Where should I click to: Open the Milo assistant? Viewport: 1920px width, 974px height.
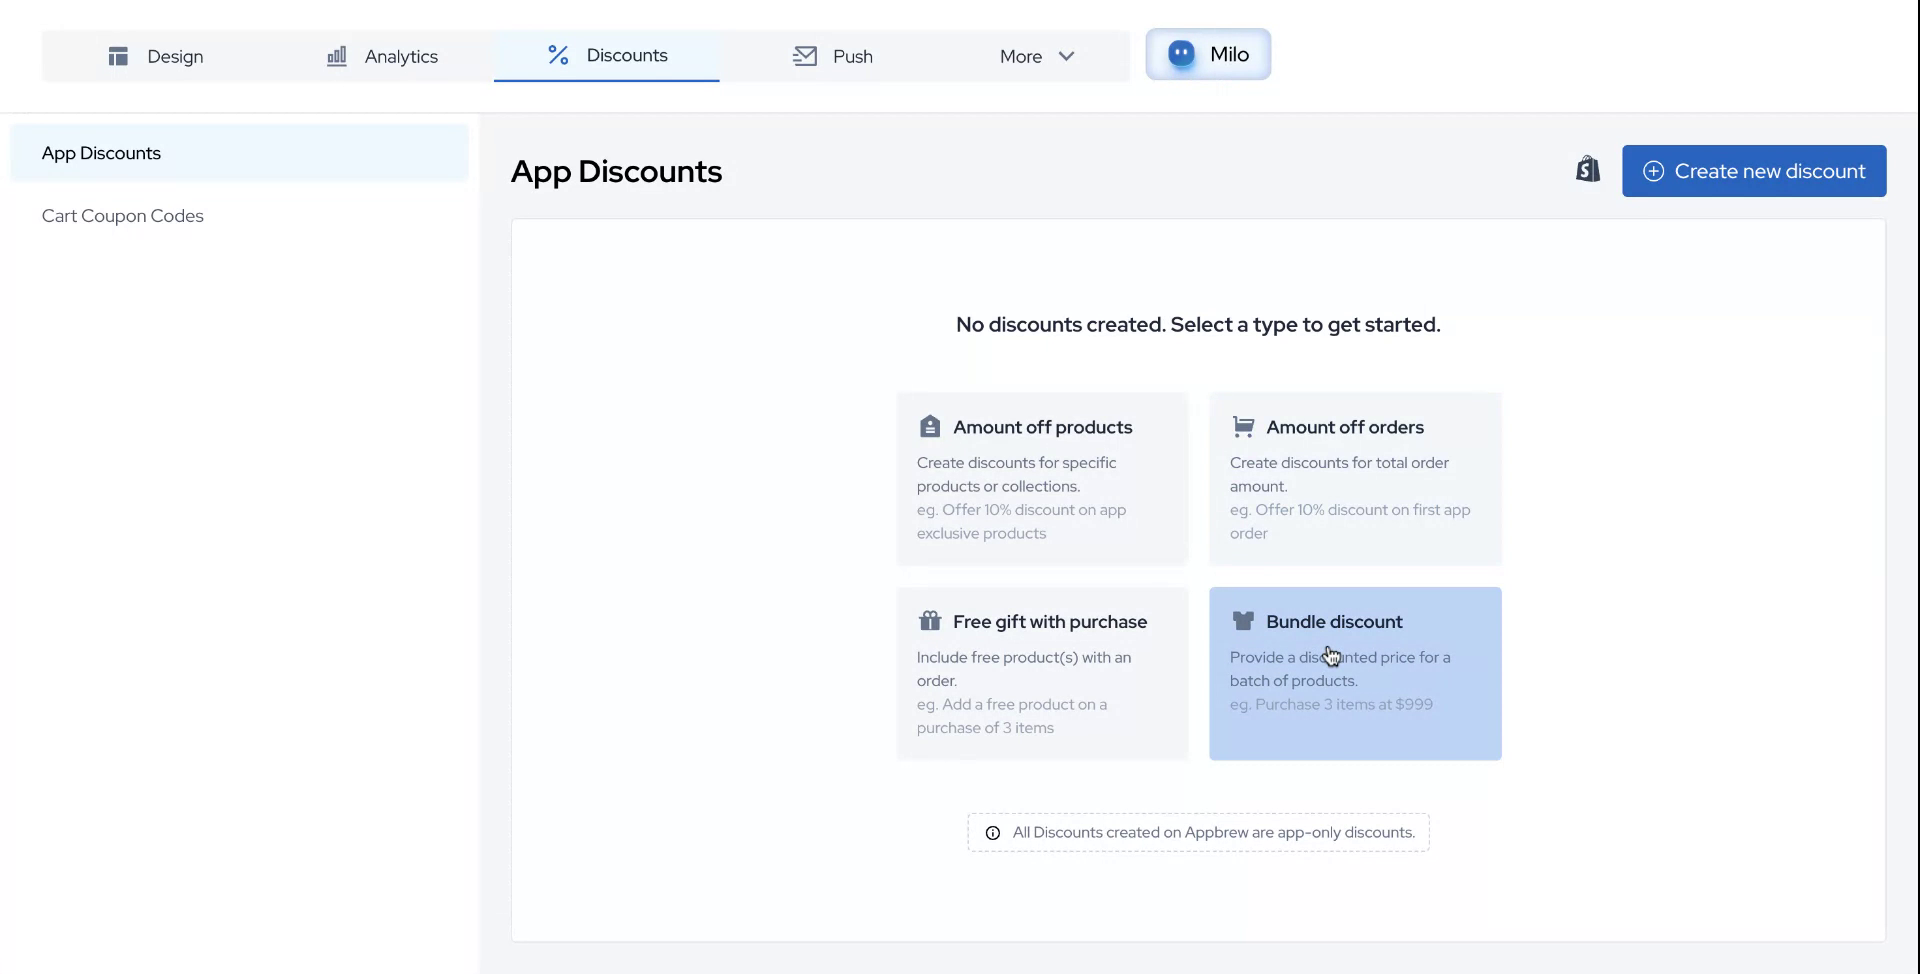tap(1208, 54)
